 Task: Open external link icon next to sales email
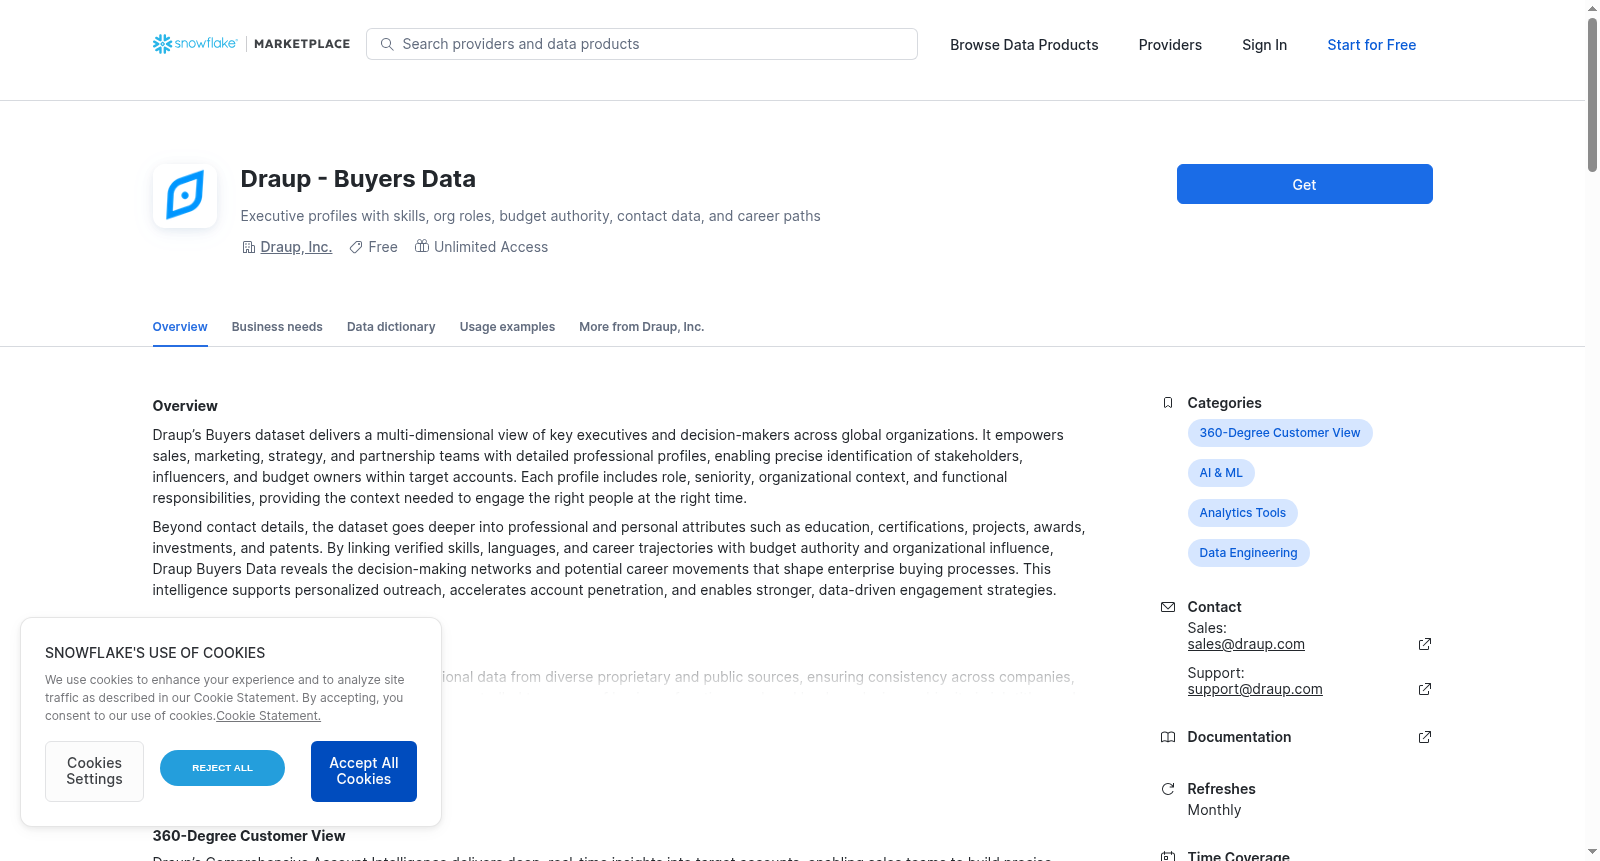point(1425,644)
